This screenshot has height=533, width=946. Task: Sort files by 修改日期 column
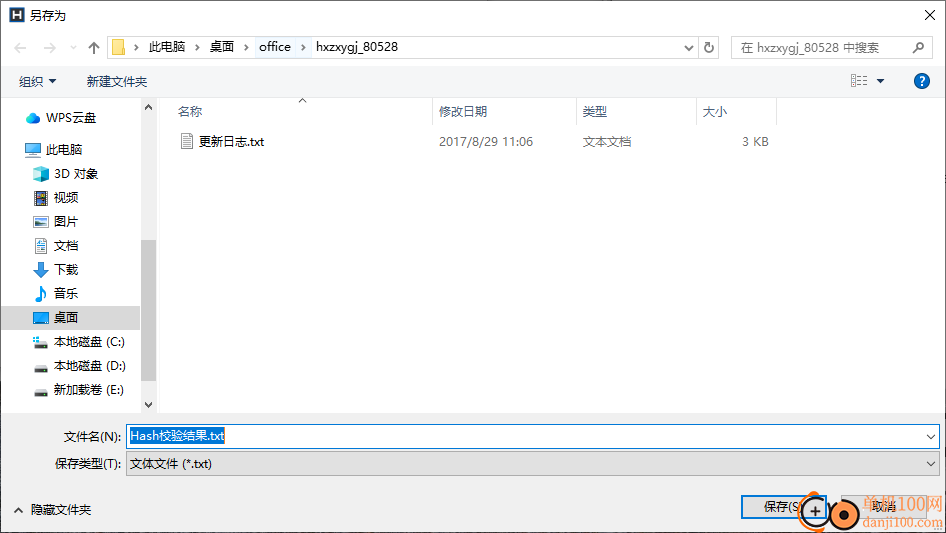(x=463, y=112)
